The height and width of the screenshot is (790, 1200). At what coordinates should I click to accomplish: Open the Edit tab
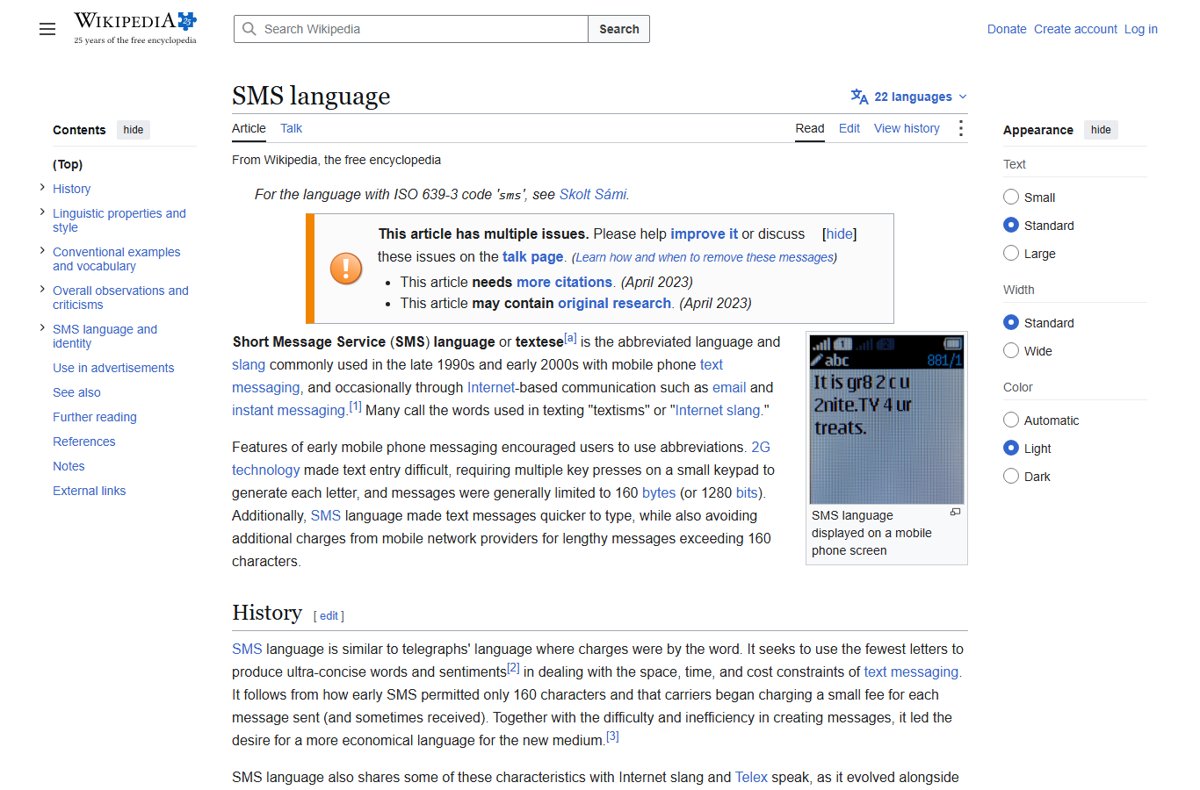849,128
